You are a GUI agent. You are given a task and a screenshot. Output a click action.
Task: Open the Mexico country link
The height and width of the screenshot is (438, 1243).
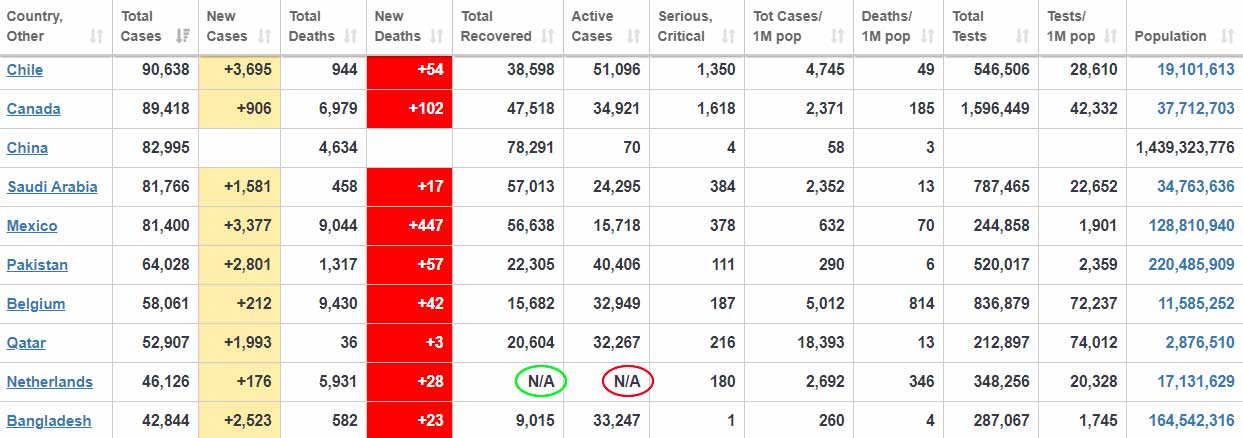point(32,226)
